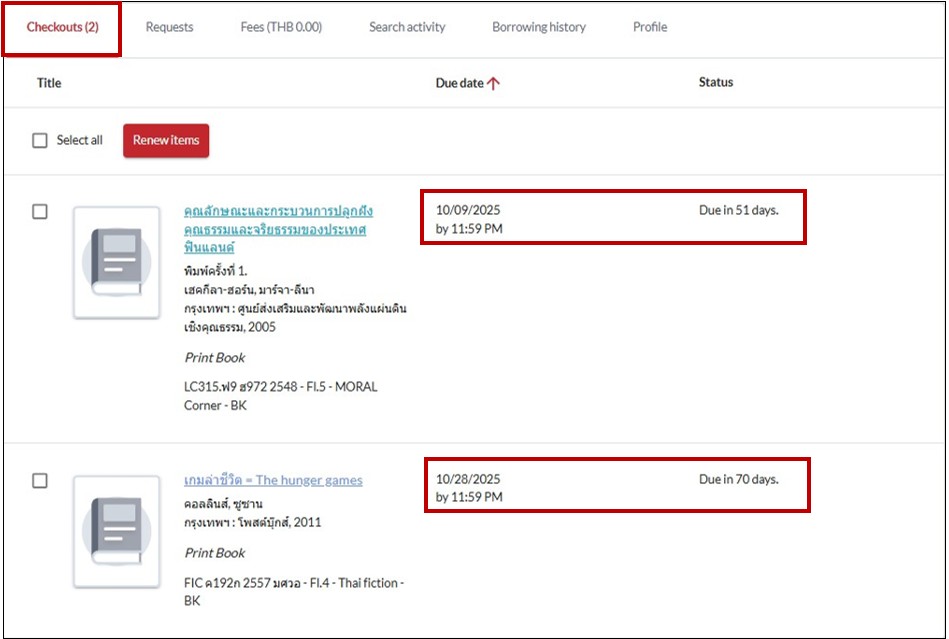
Task: Click The Hunger Games book cover icon
Action: pyautogui.click(x=117, y=531)
